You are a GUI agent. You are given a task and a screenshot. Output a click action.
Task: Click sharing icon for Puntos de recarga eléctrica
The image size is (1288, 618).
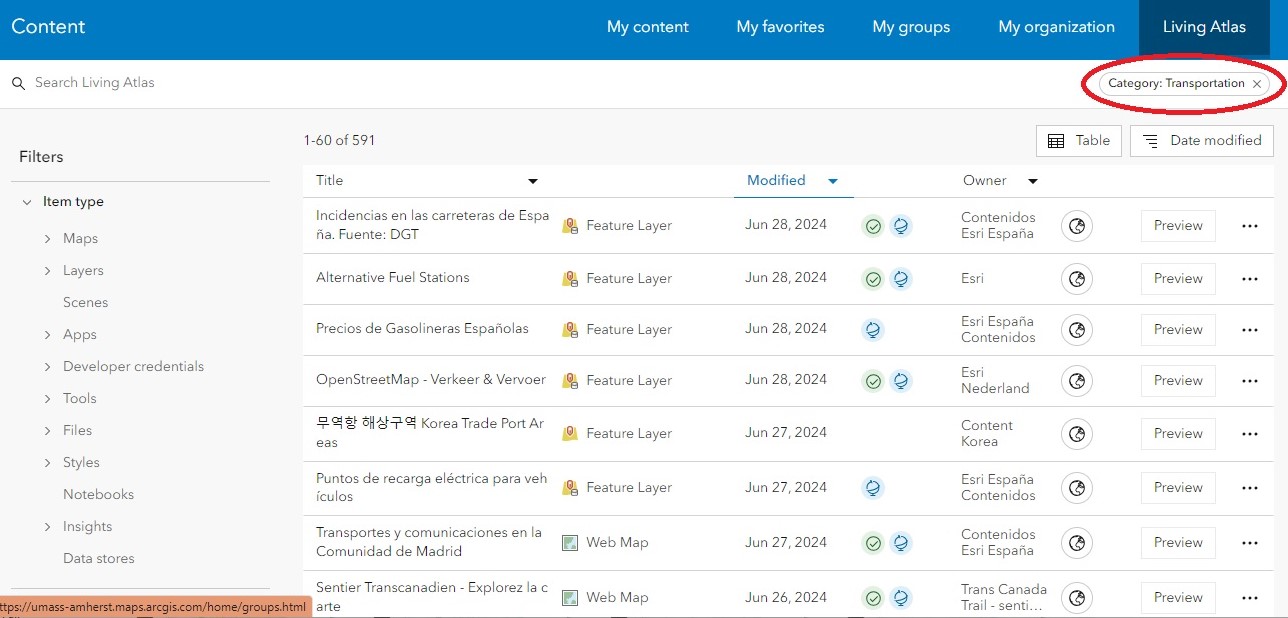(x=1076, y=488)
